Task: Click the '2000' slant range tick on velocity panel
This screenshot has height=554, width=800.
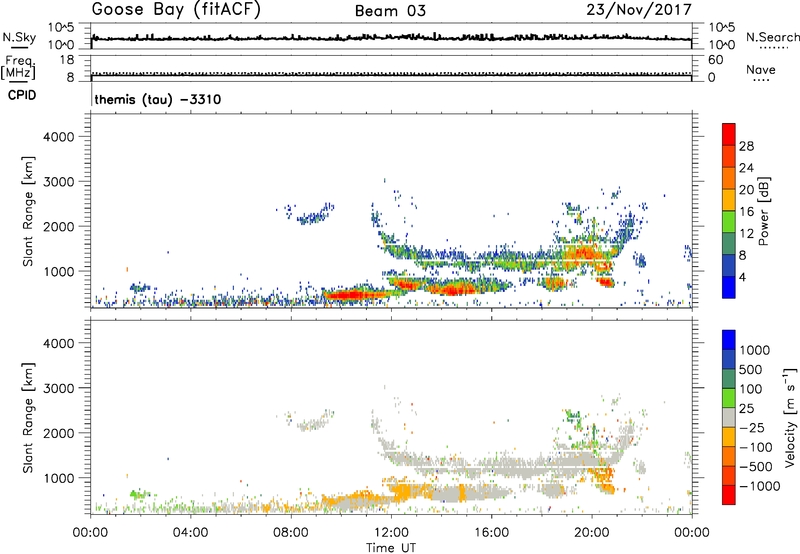Action: click(x=59, y=433)
